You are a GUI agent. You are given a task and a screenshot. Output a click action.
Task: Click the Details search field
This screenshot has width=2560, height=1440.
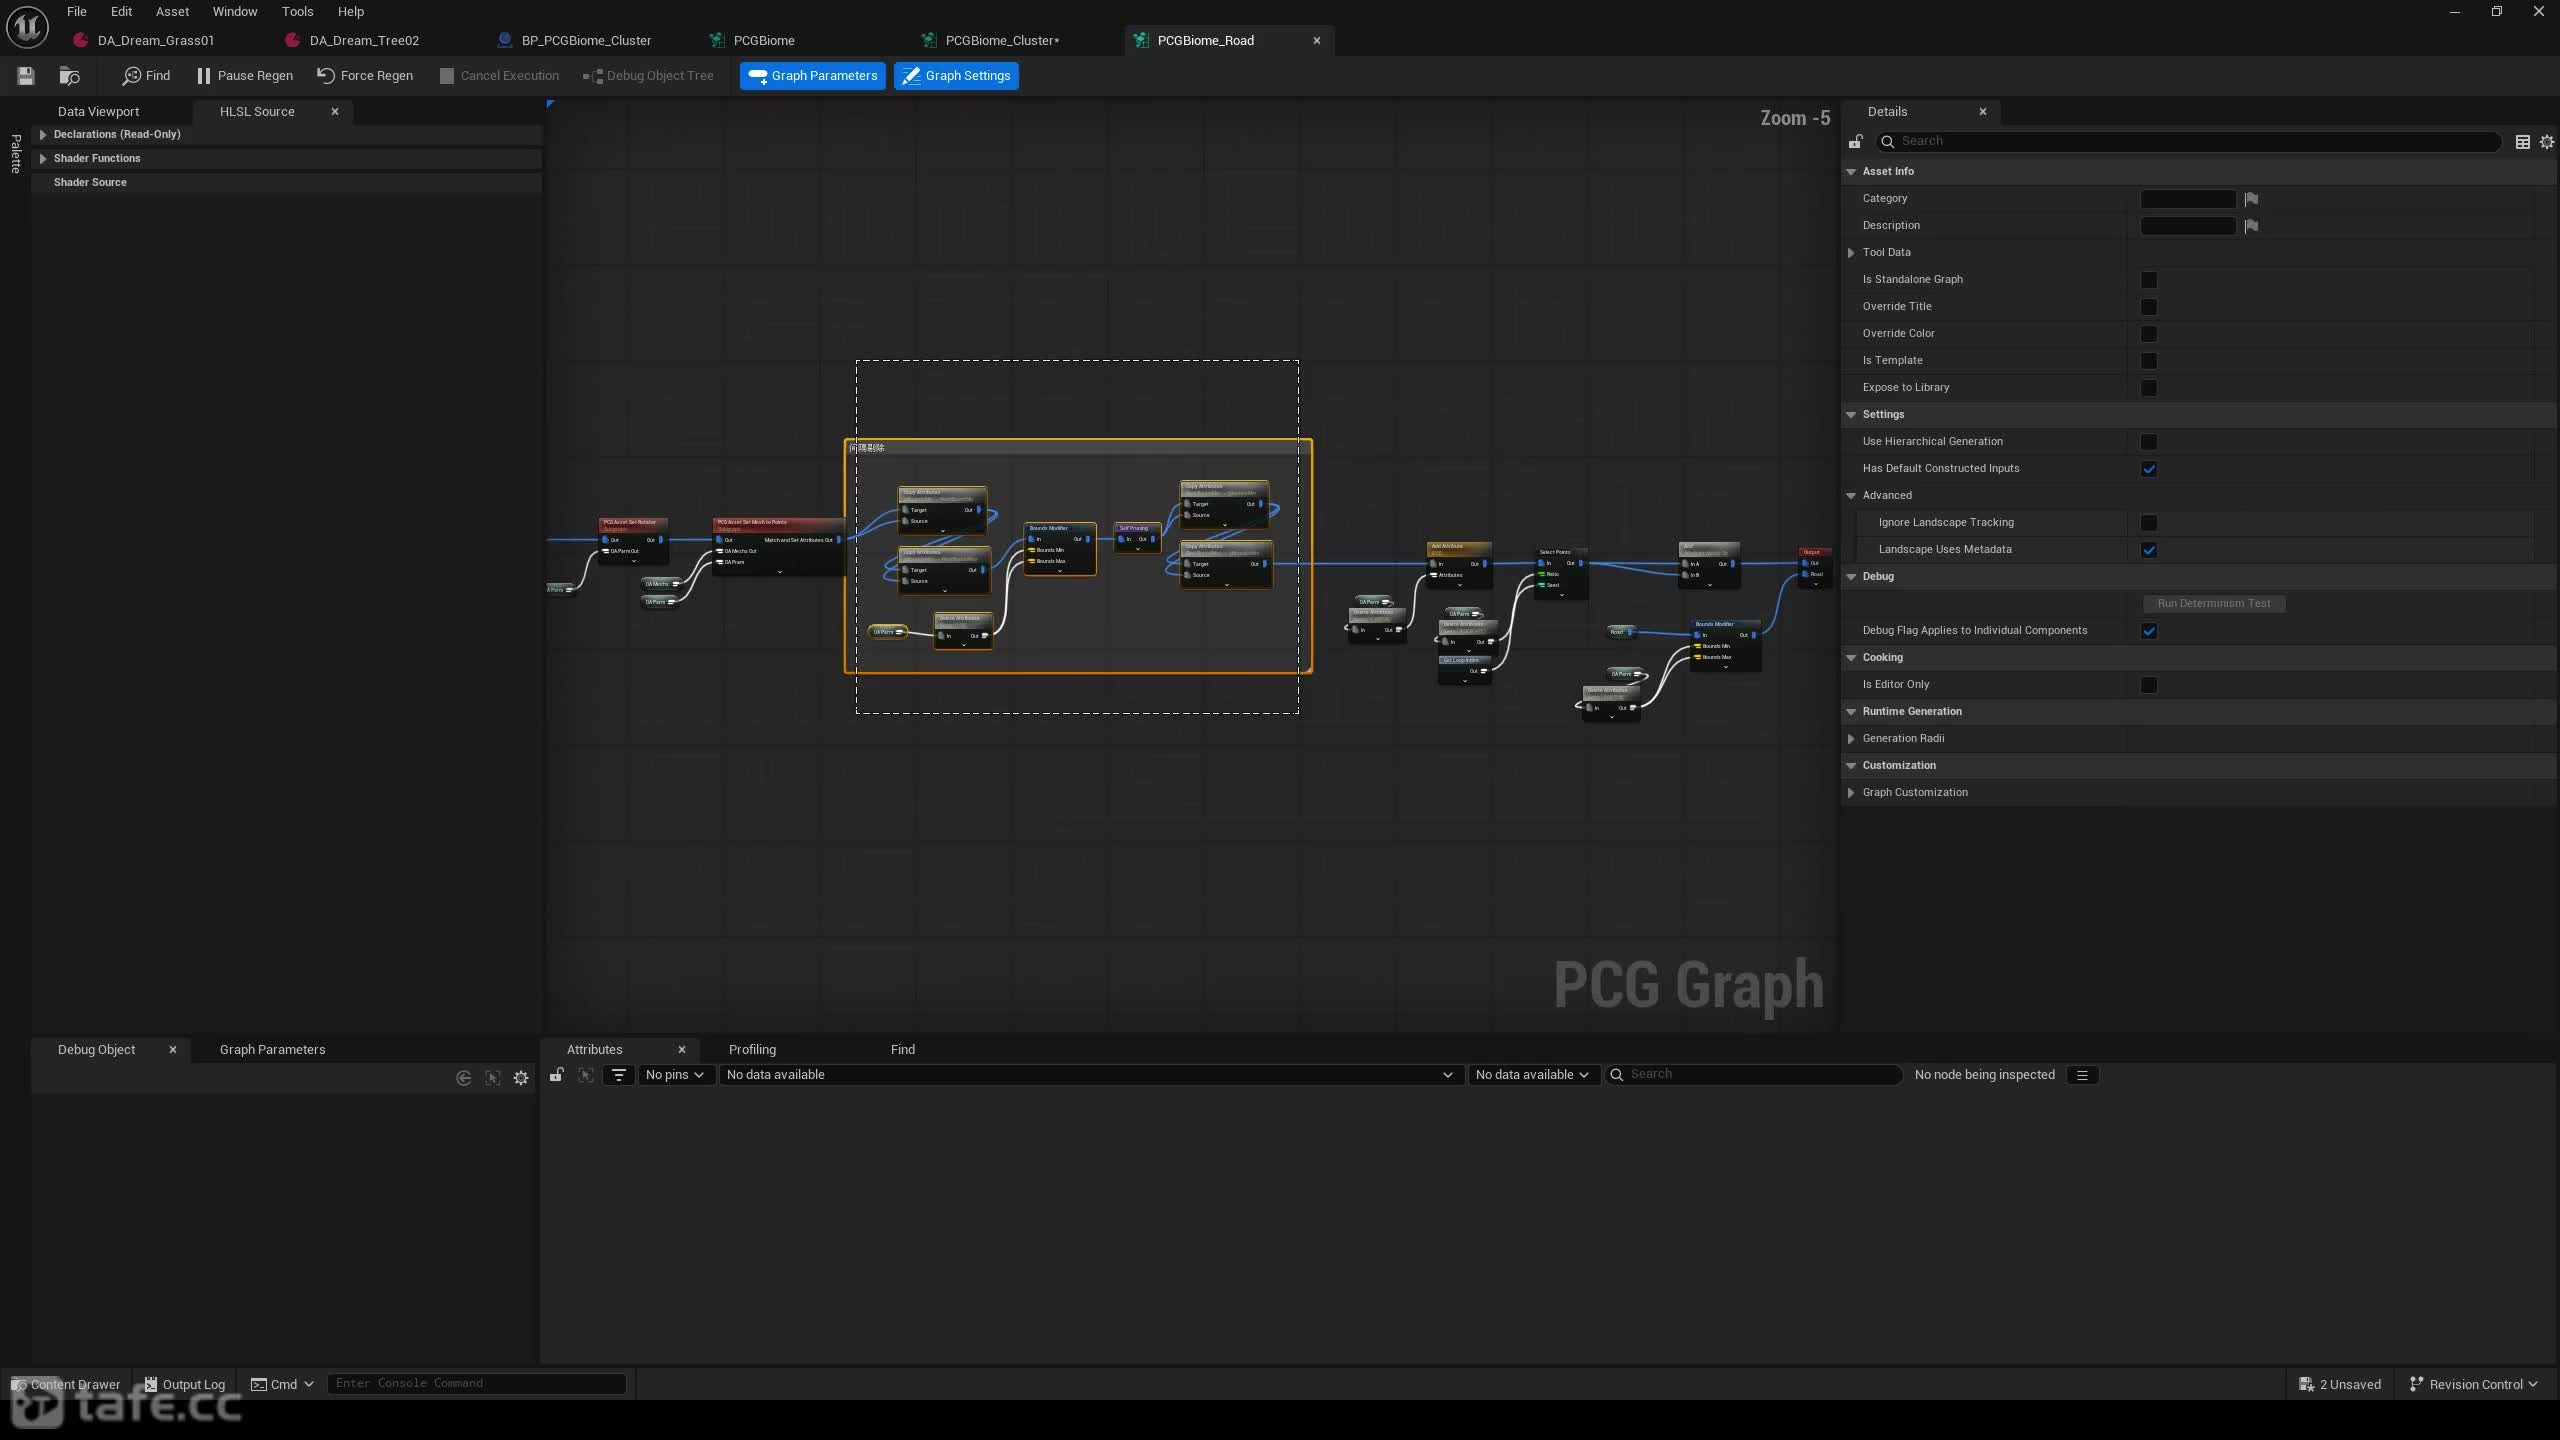(2188, 142)
